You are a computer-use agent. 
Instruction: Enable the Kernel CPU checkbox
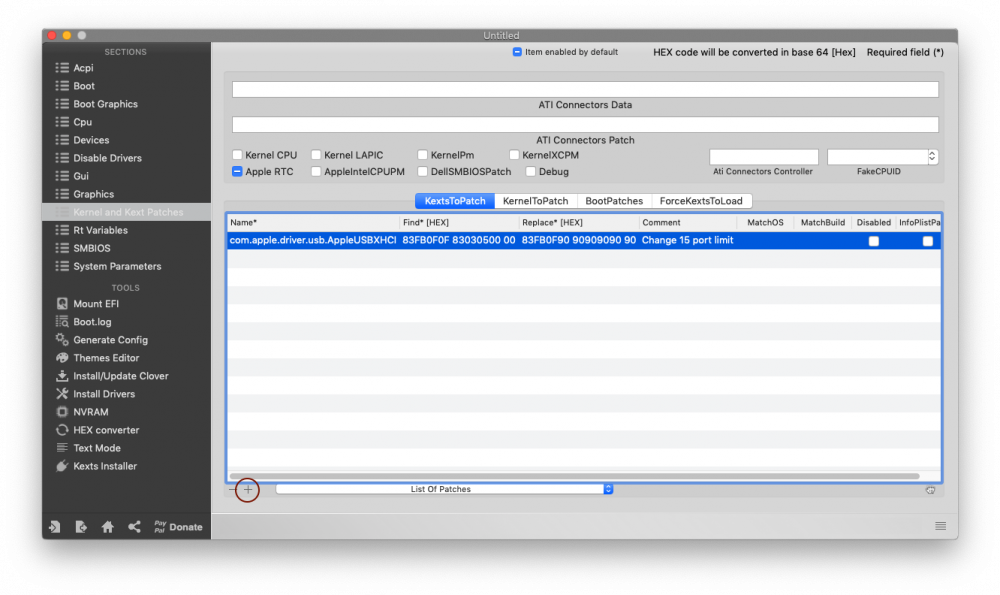tap(237, 155)
